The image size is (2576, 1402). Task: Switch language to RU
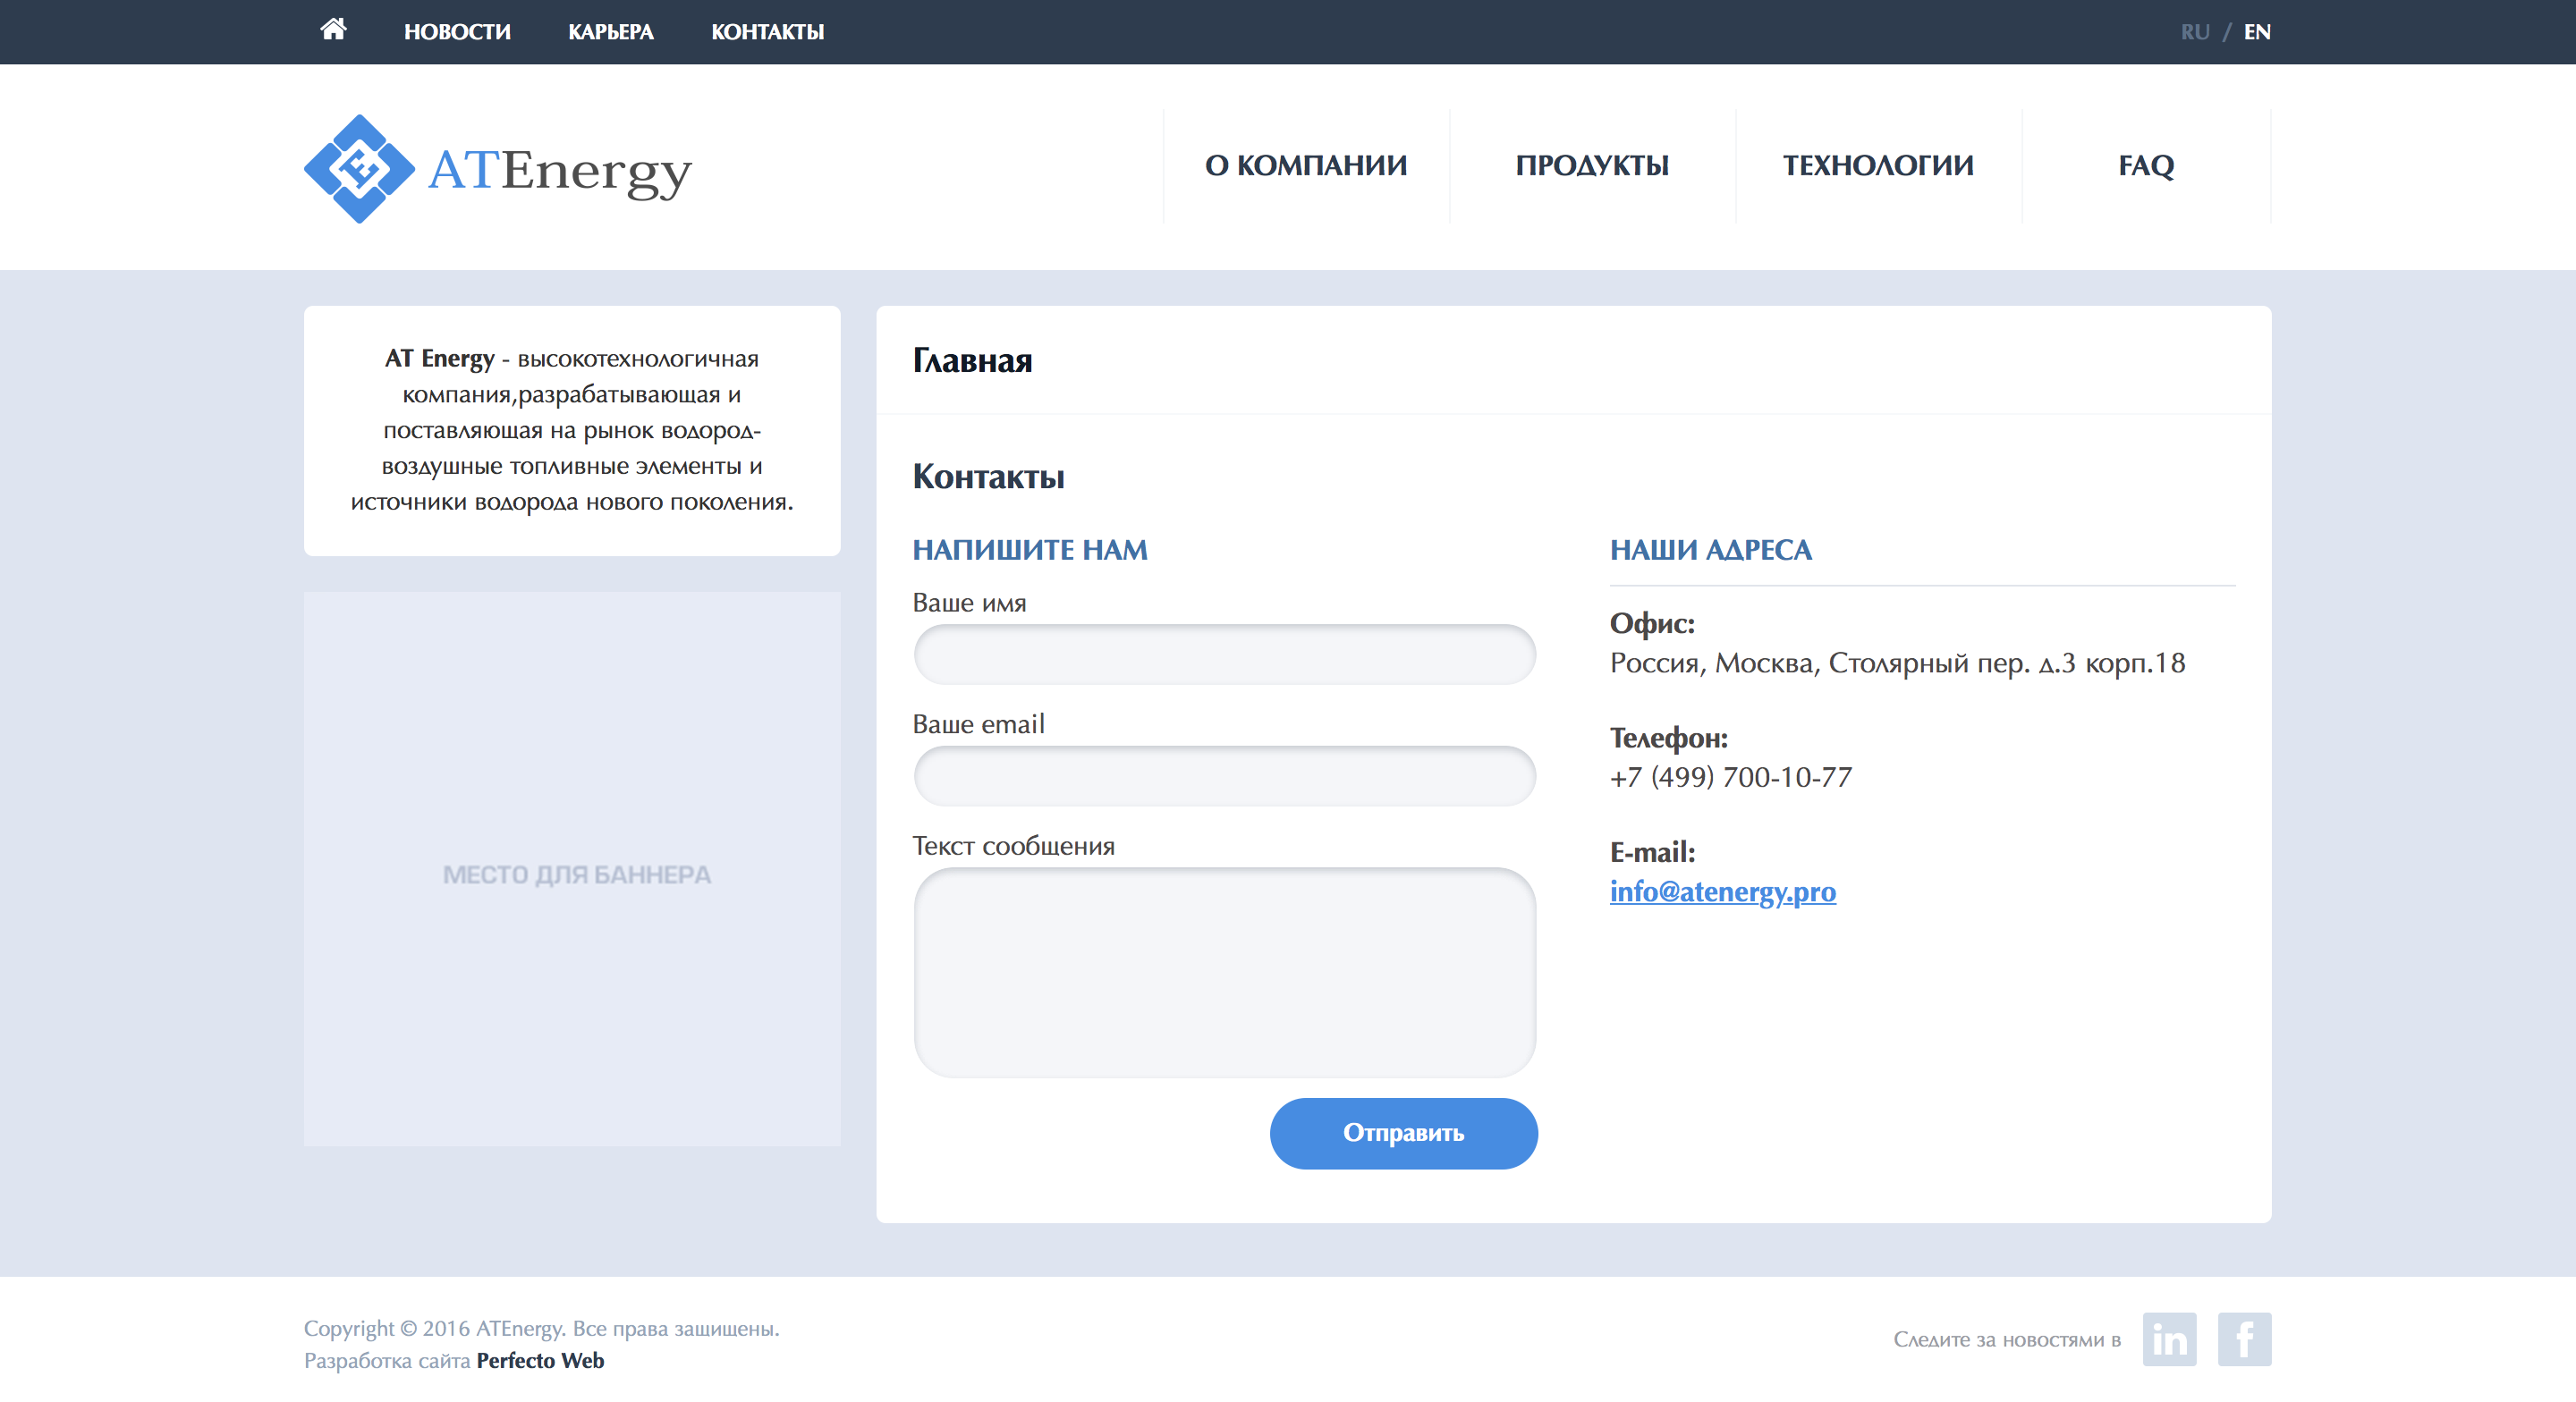(x=2195, y=32)
